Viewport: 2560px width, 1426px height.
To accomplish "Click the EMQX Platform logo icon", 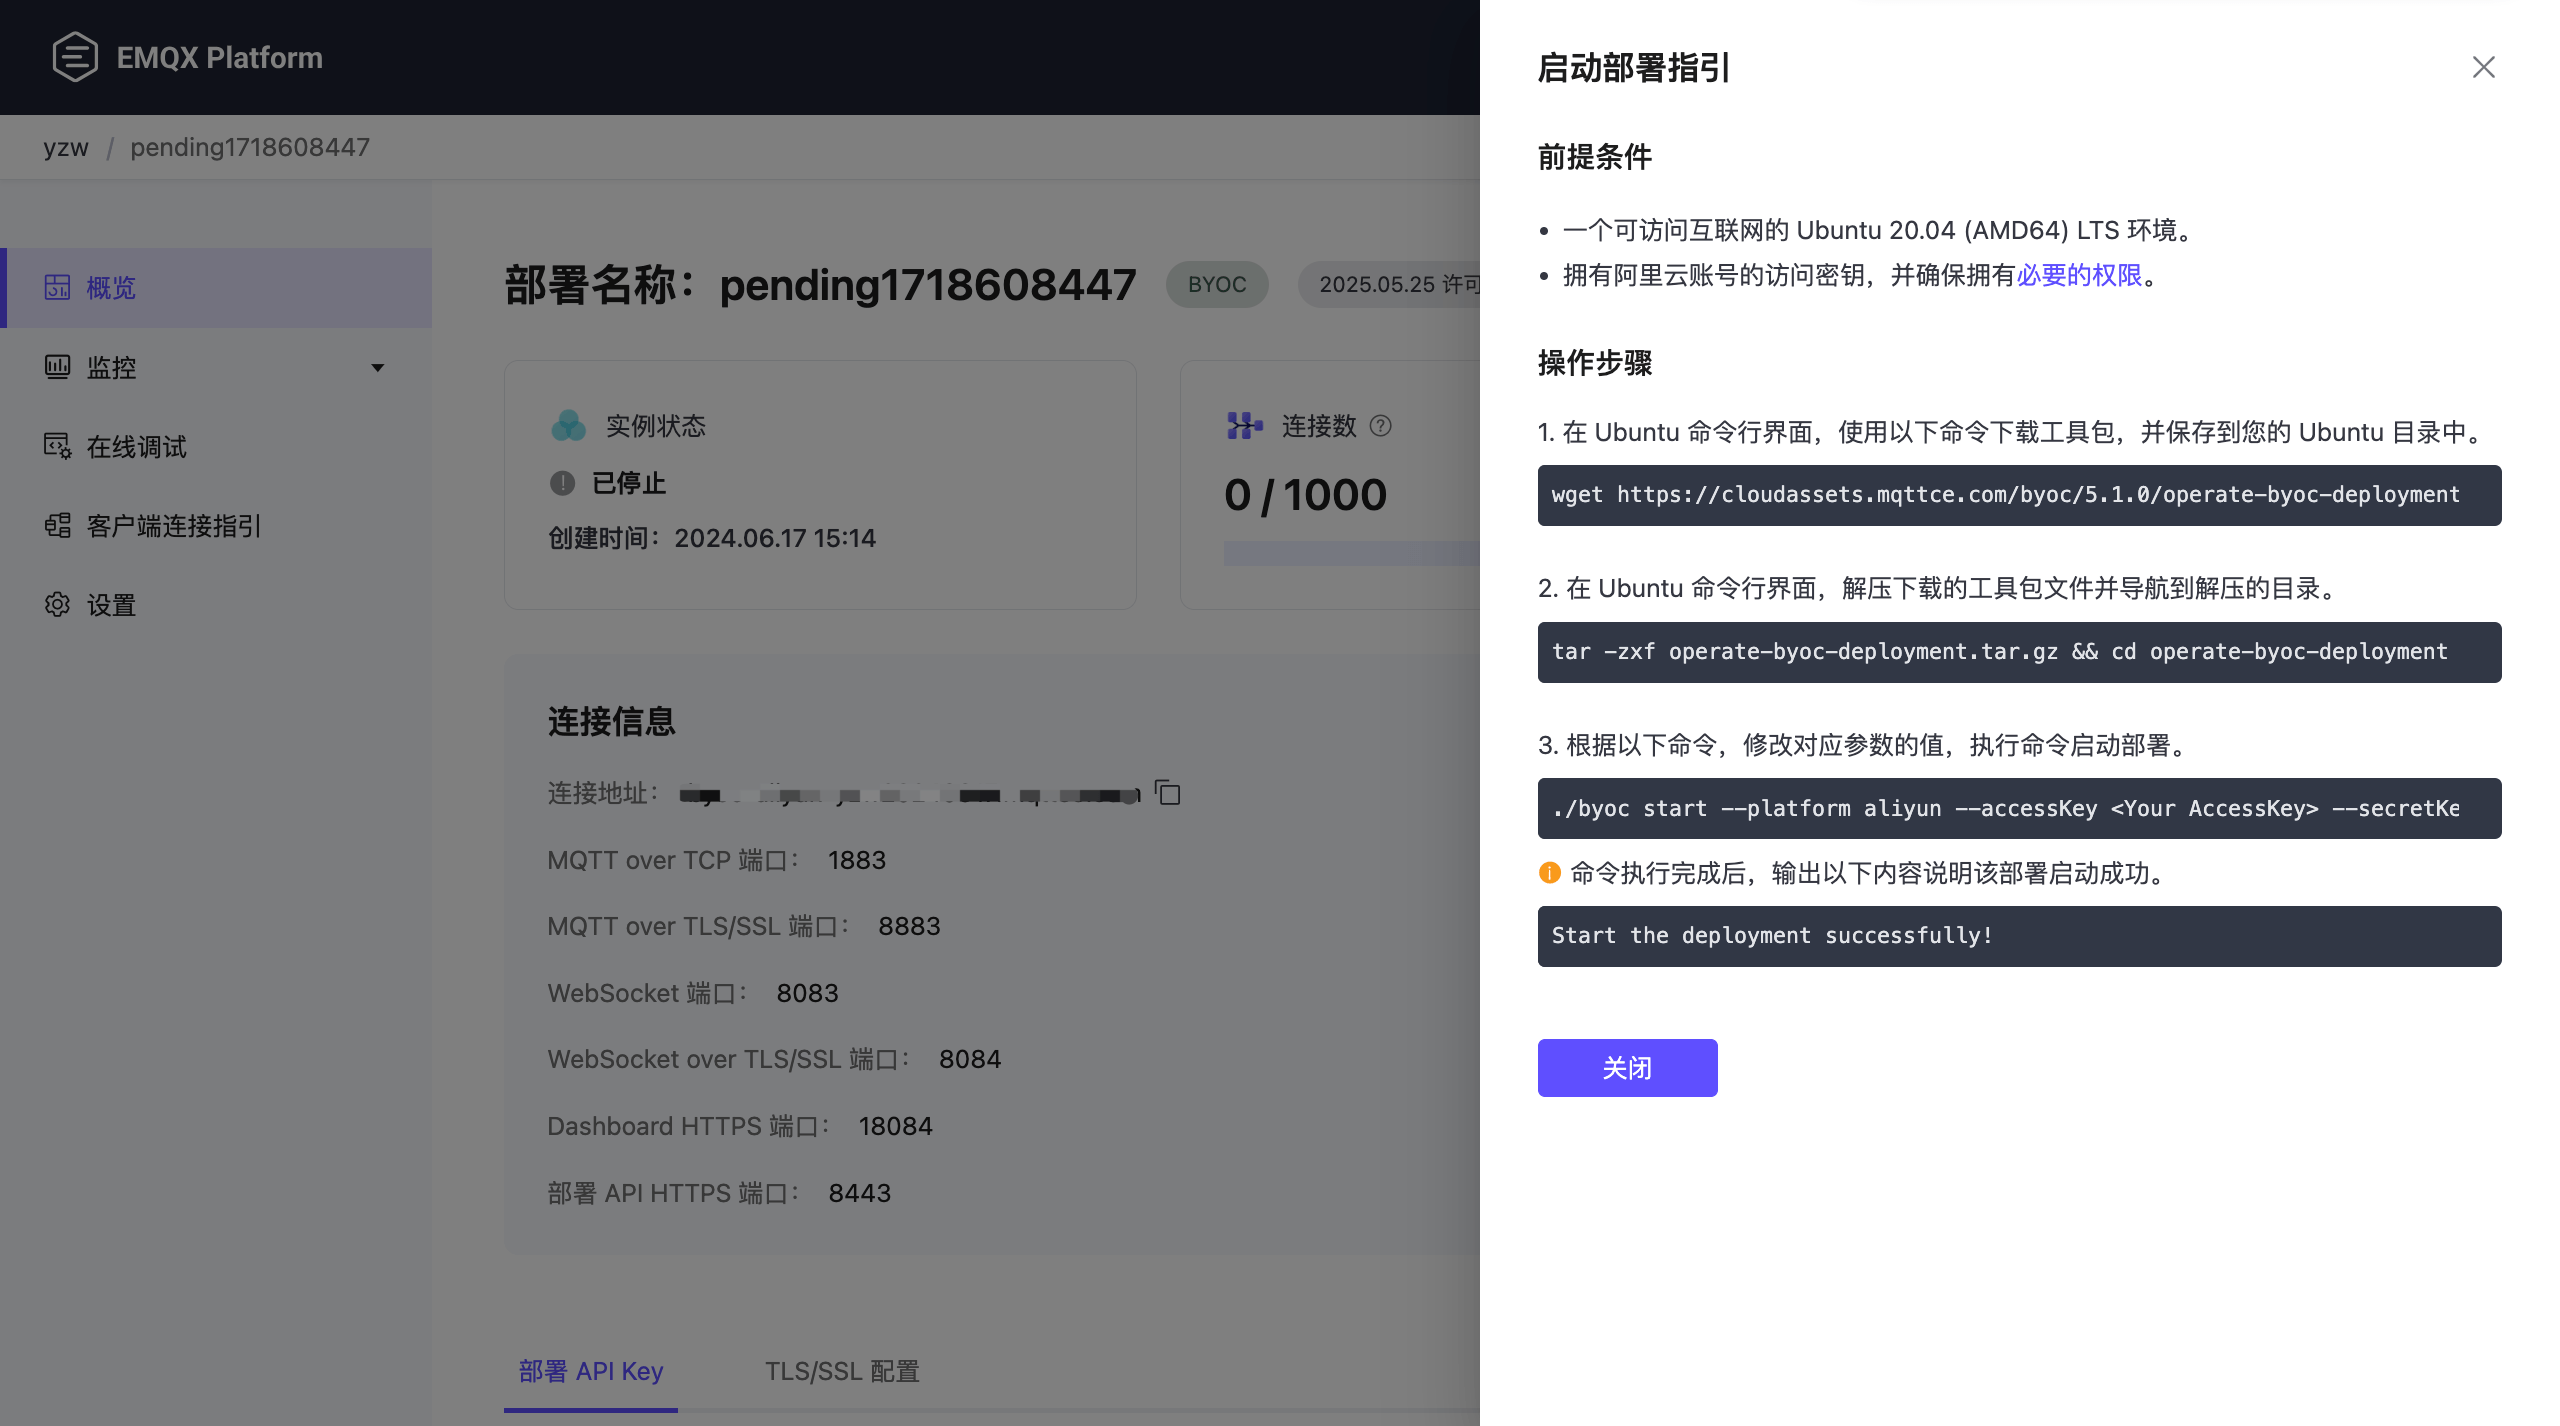I will point(75,57).
